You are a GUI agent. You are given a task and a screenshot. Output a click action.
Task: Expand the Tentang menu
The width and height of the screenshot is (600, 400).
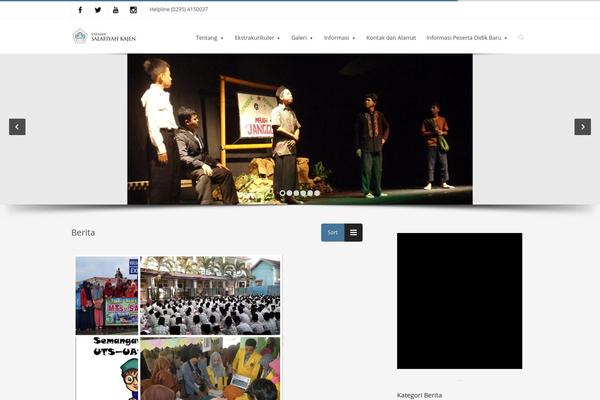point(209,38)
